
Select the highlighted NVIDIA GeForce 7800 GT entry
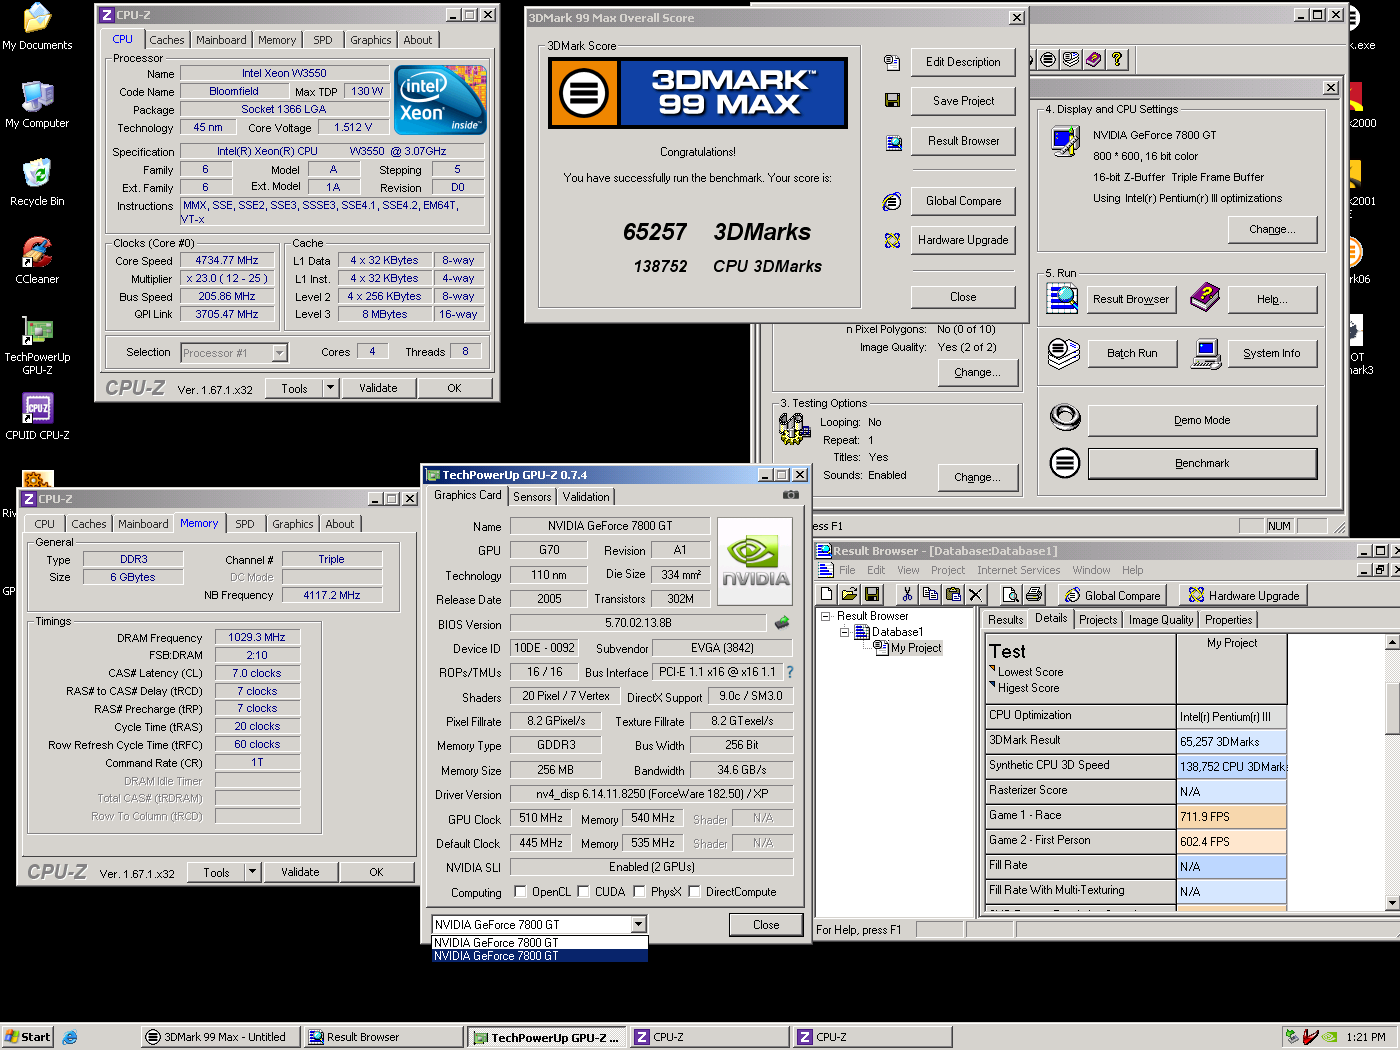tap(540, 956)
